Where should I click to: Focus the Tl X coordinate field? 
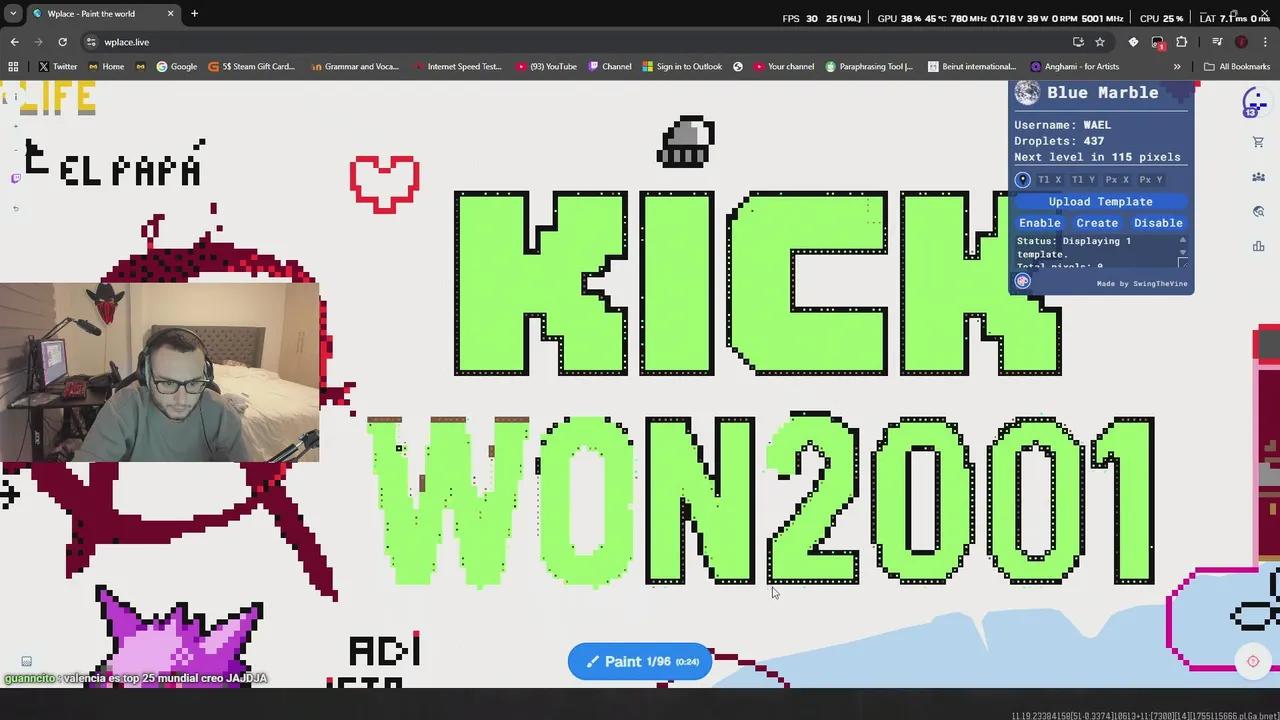tap(1049, 180)
